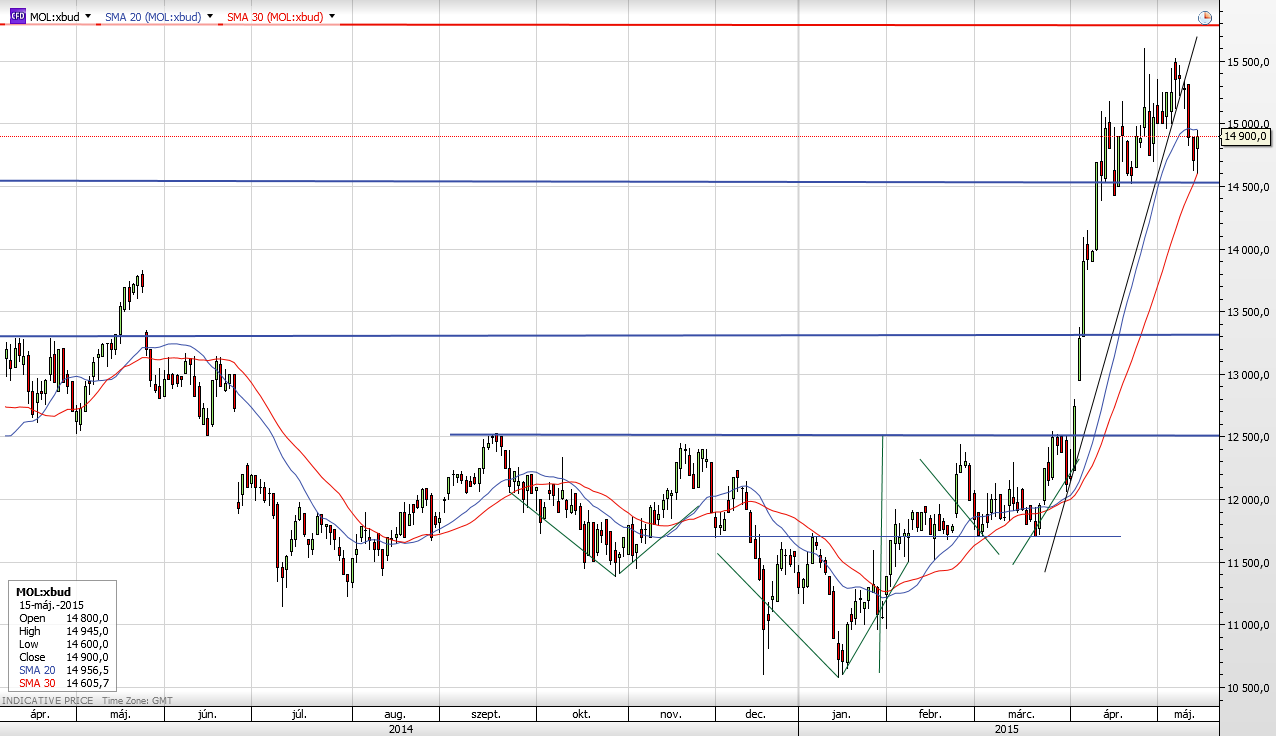The image size is (1276, 736).
Task: Click the 10 500,0 price axis label
Action: 1247,688
